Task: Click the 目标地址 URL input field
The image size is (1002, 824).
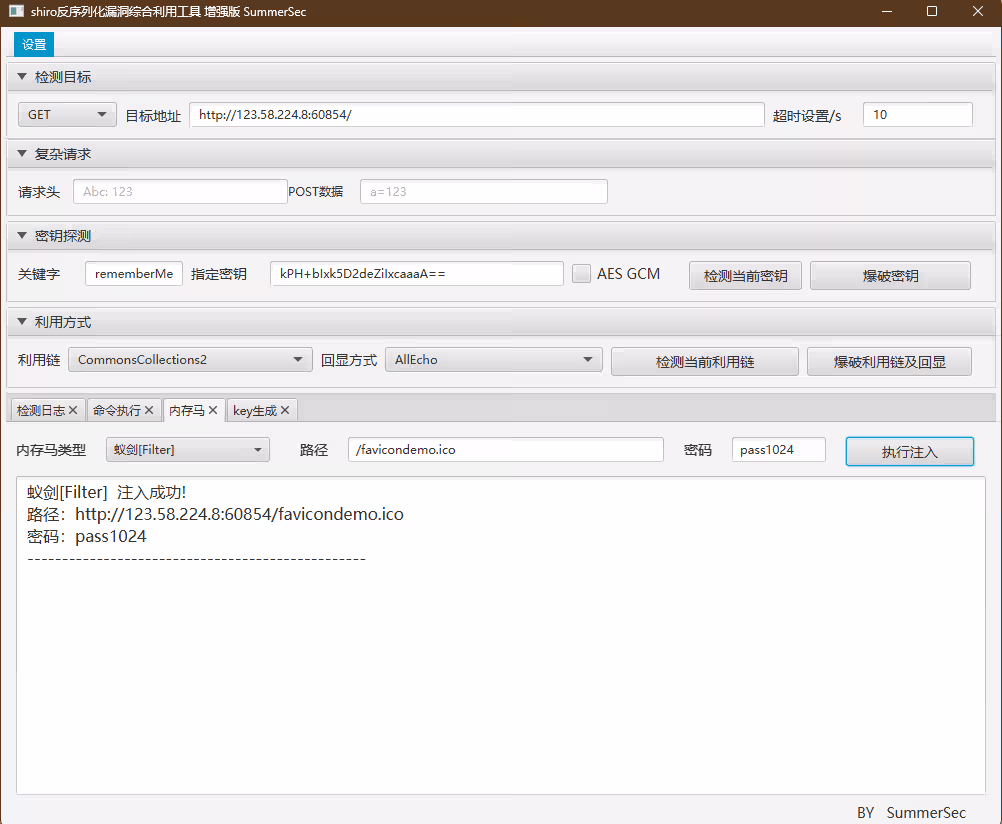Action: [476, 115]
